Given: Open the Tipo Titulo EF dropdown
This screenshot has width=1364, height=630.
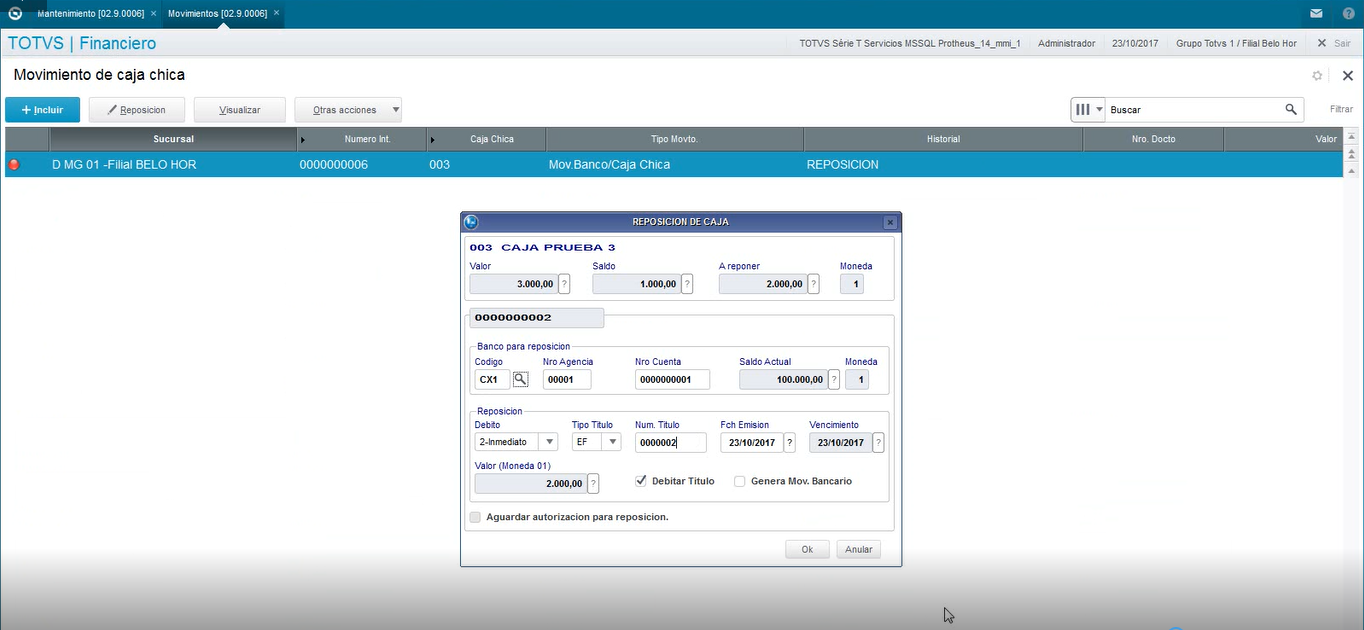Looking at the screenshot, I should pos(612,442).
